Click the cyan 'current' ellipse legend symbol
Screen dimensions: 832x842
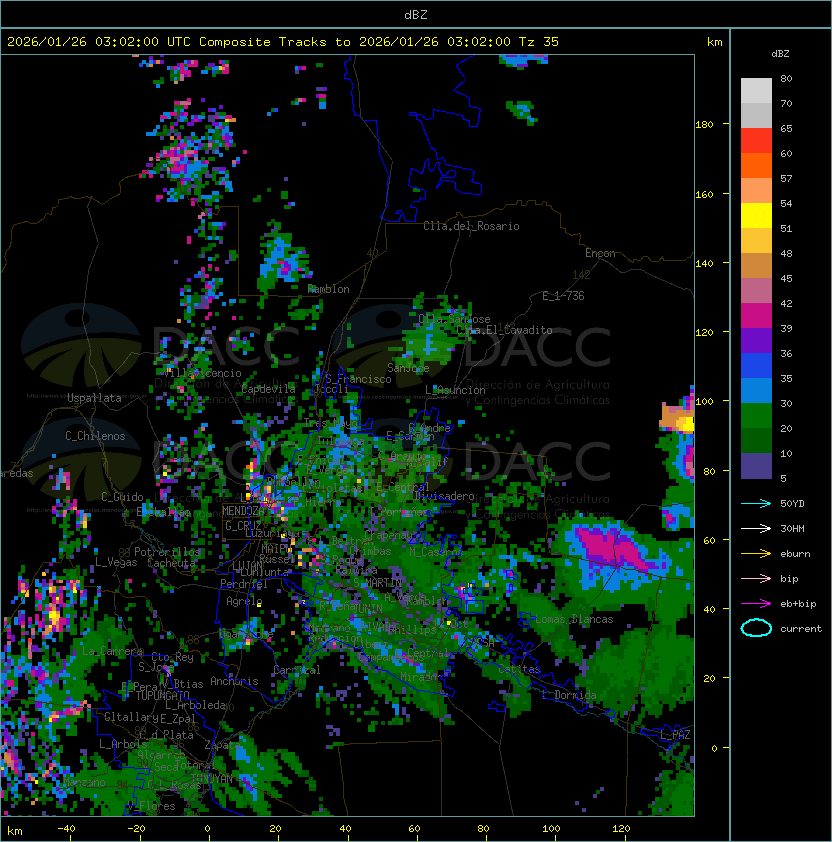756,628
